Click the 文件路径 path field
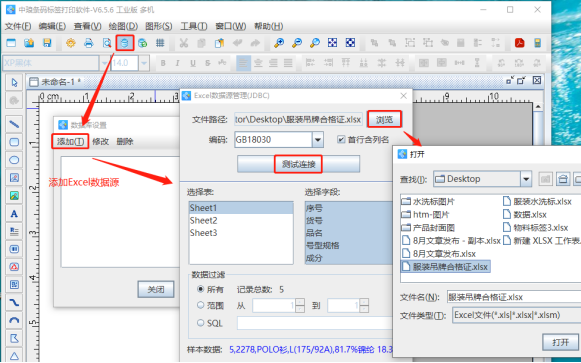This screenshot has height=363, width=581. (299, 119)
